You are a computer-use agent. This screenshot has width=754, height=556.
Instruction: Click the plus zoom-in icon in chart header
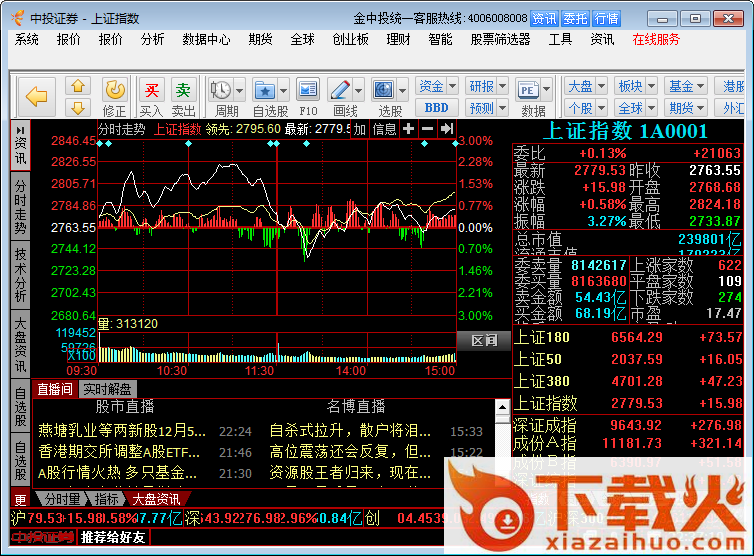pos(408,128)
